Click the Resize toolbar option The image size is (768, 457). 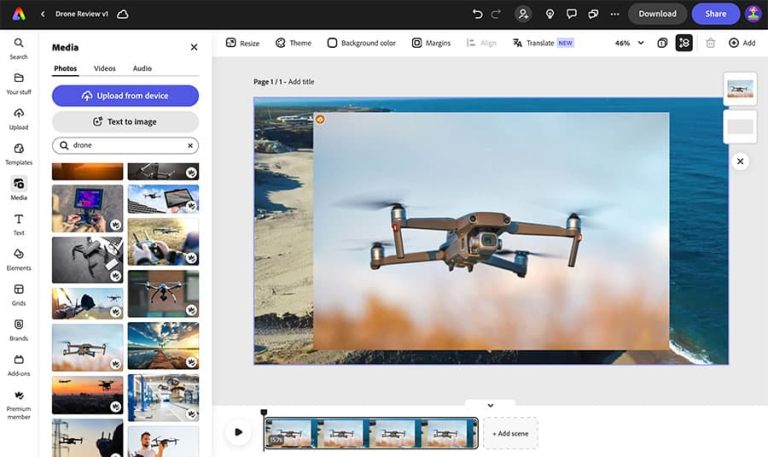coord(242,43)
